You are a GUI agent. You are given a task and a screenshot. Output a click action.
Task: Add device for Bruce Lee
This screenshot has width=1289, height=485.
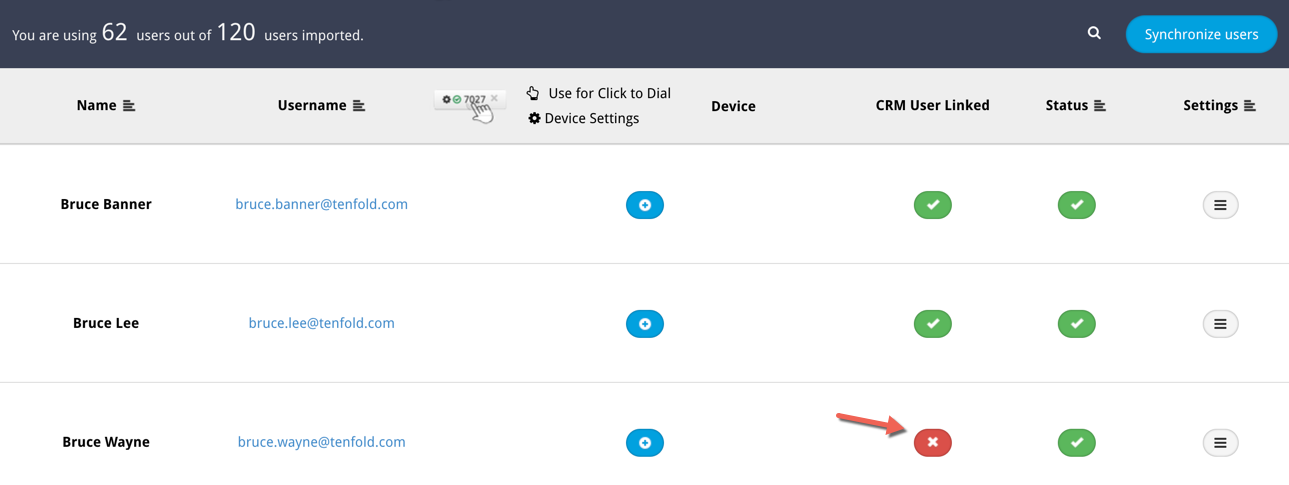tap(645, 324)
